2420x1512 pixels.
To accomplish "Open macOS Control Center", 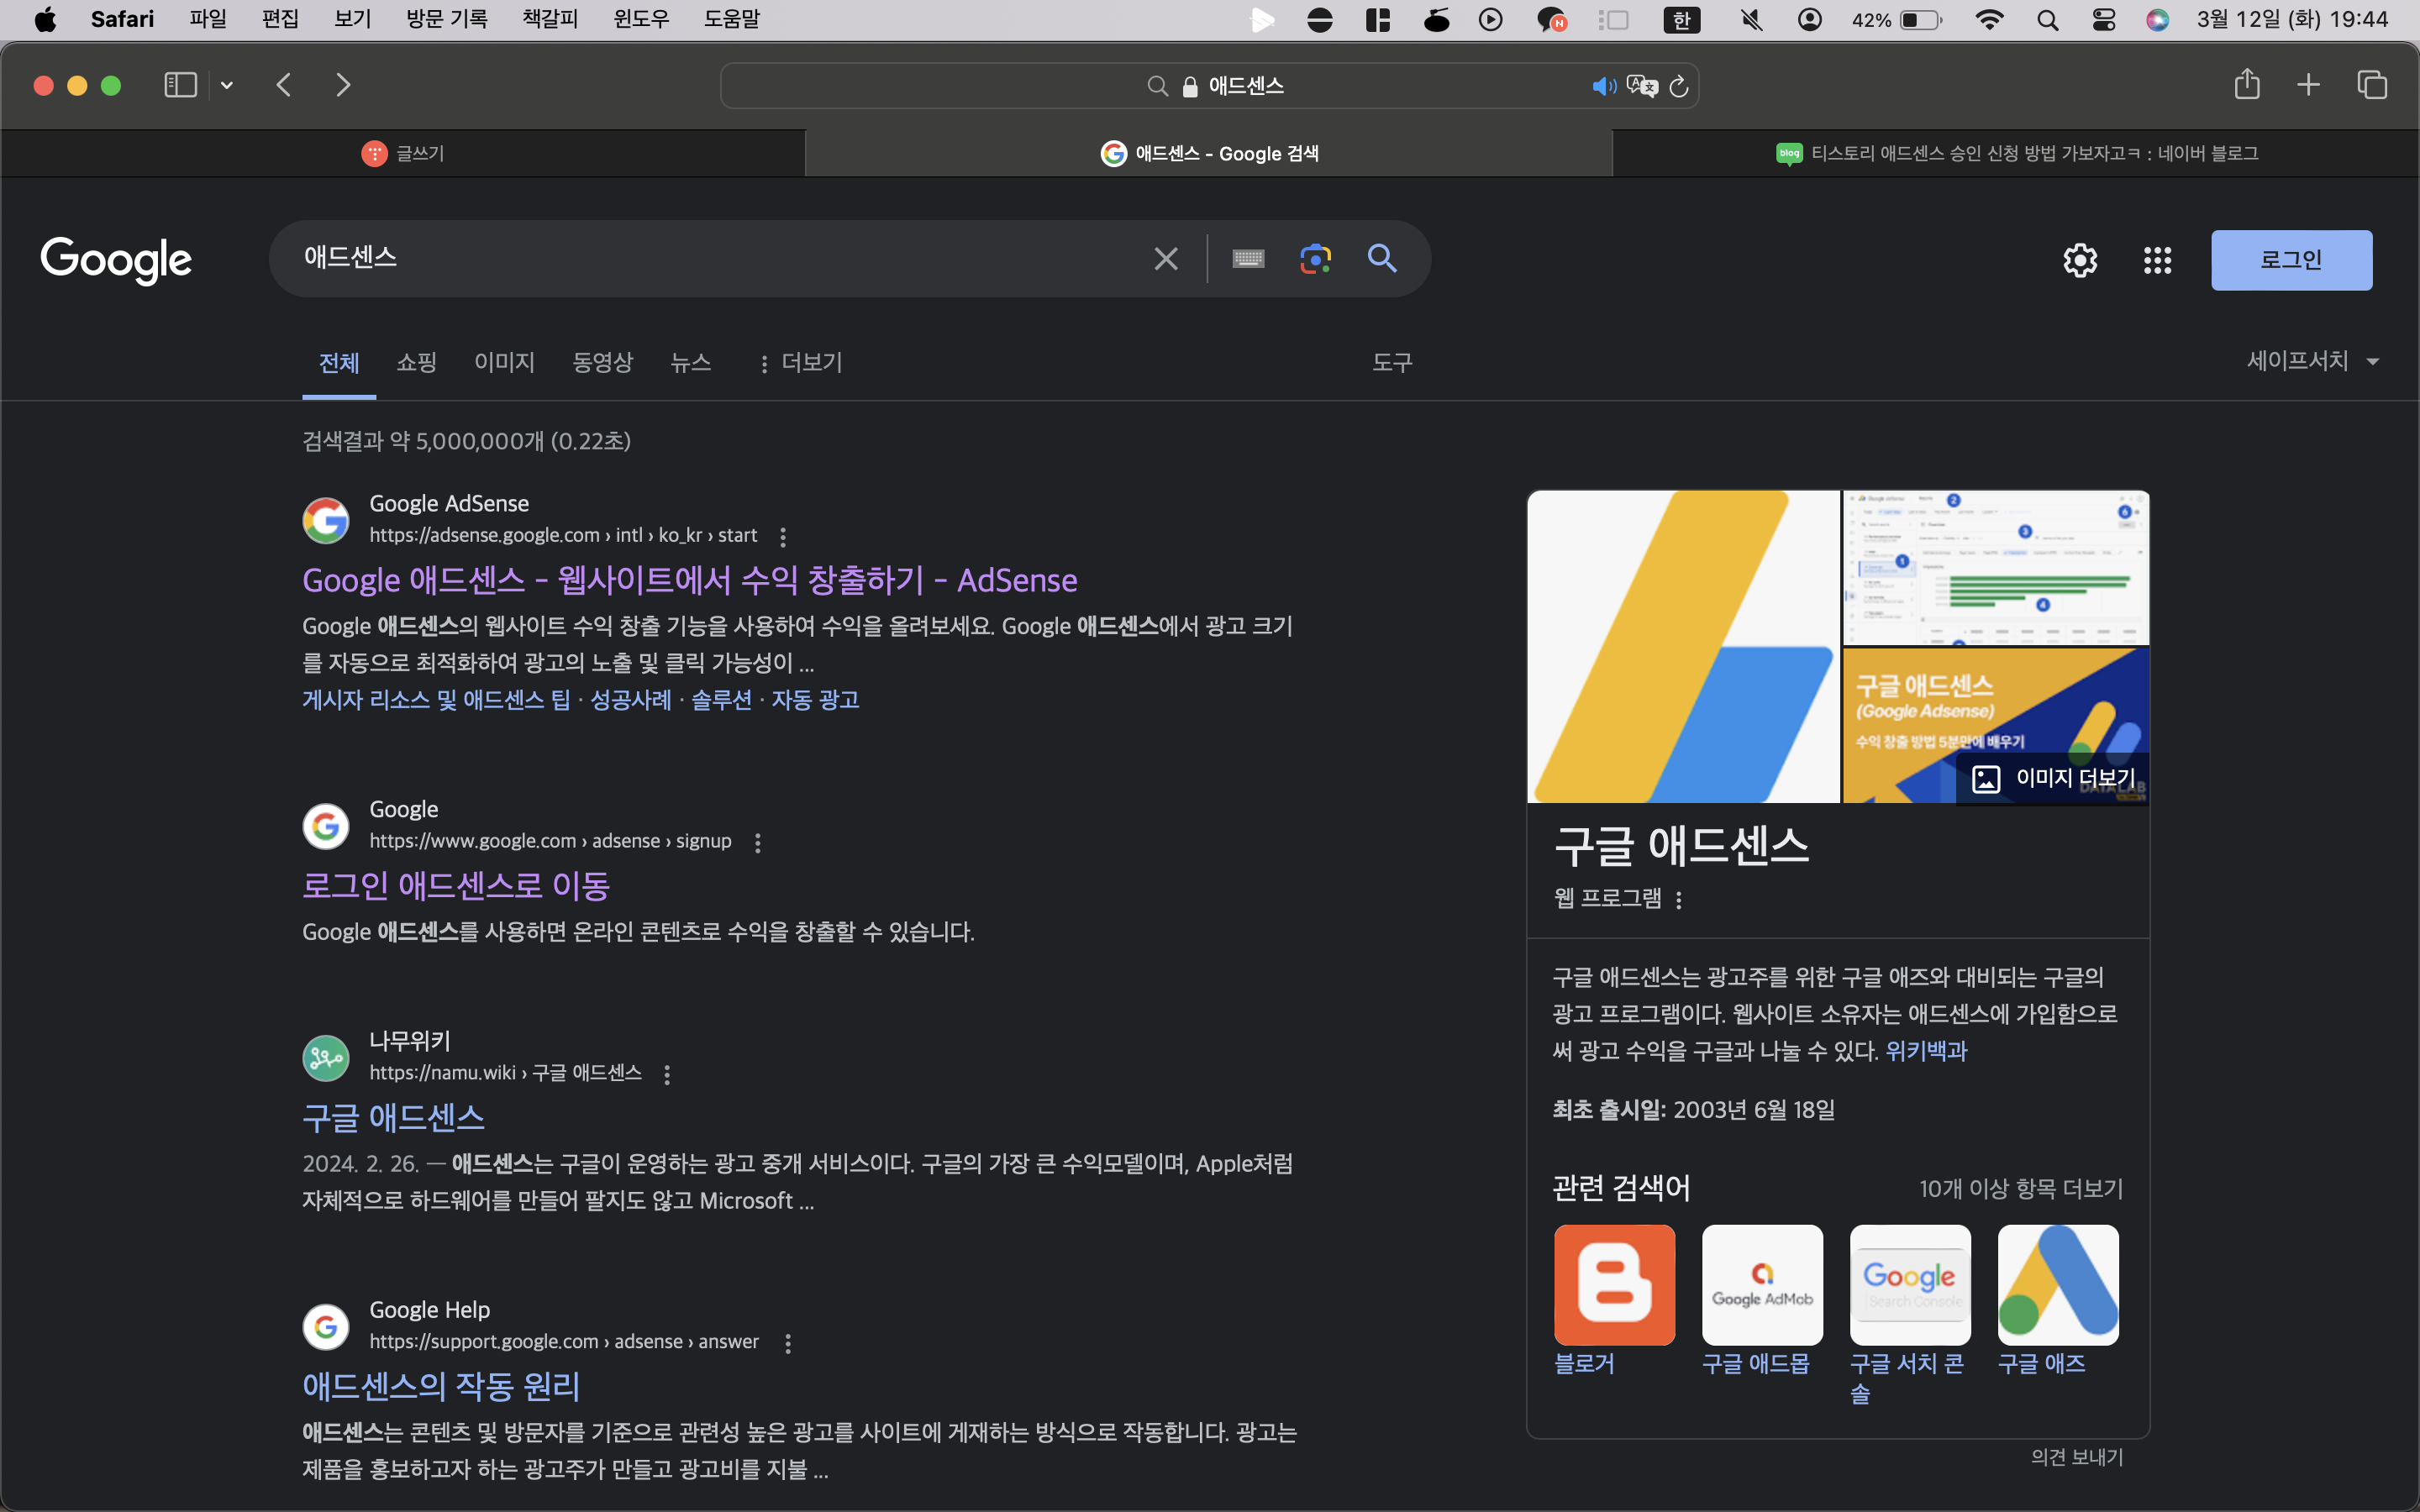I will (2103, 19).
